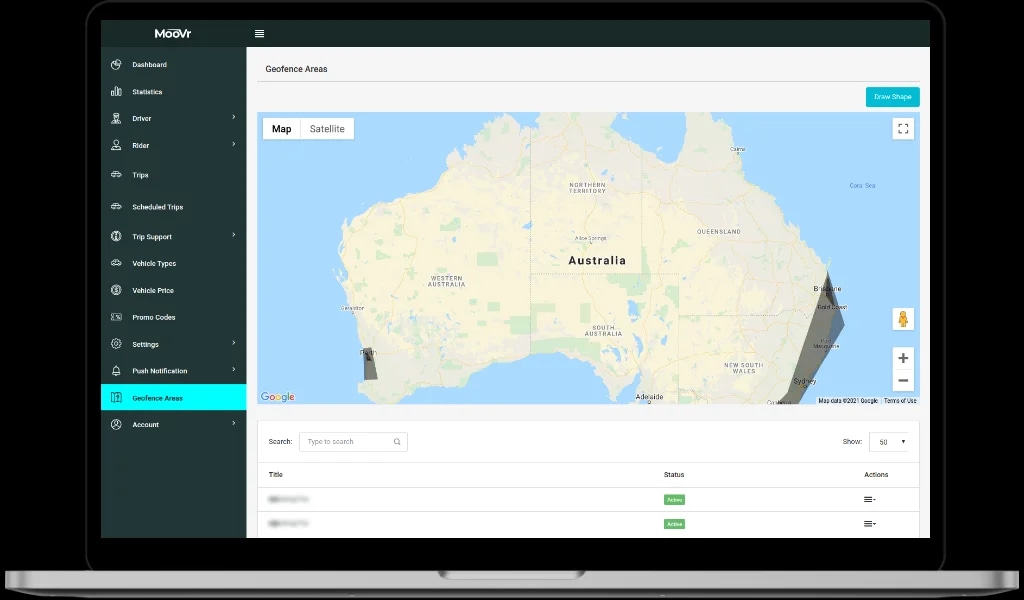Image resolution: width=1024 pixels, height=600 pixels.
Task: Click the Push Notification bell icon
Action: coord(116,371)
